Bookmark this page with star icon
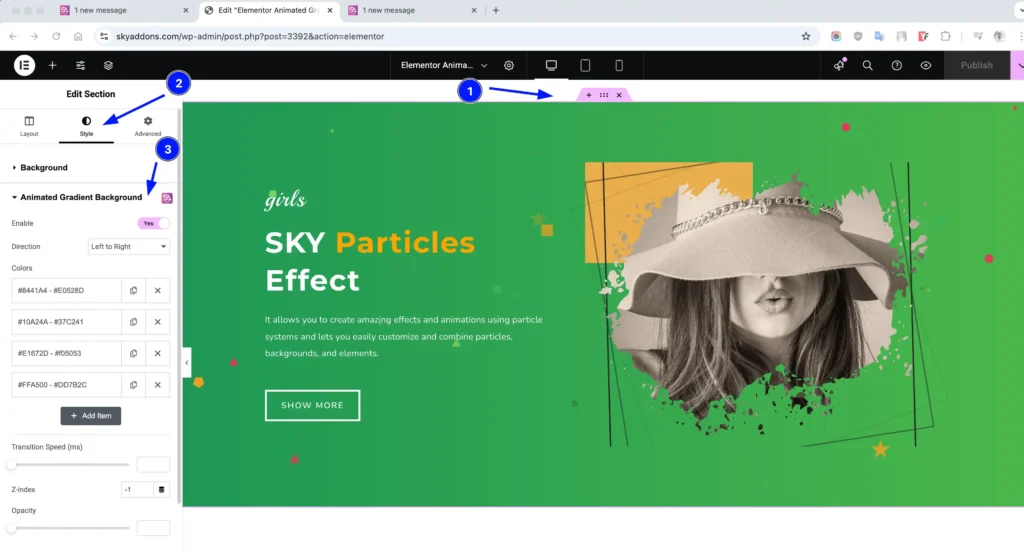Screen dimensions: 1024x552 point(806,37)
